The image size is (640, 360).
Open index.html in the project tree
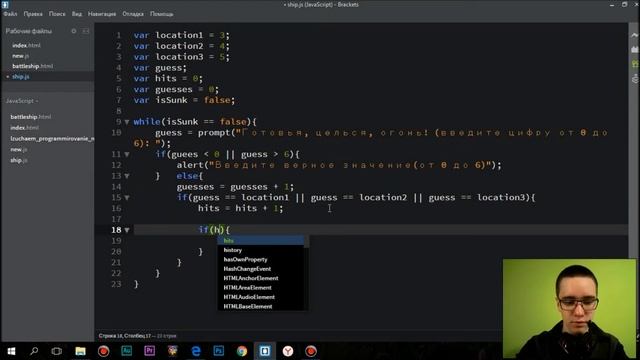click(x=24, y=128)
